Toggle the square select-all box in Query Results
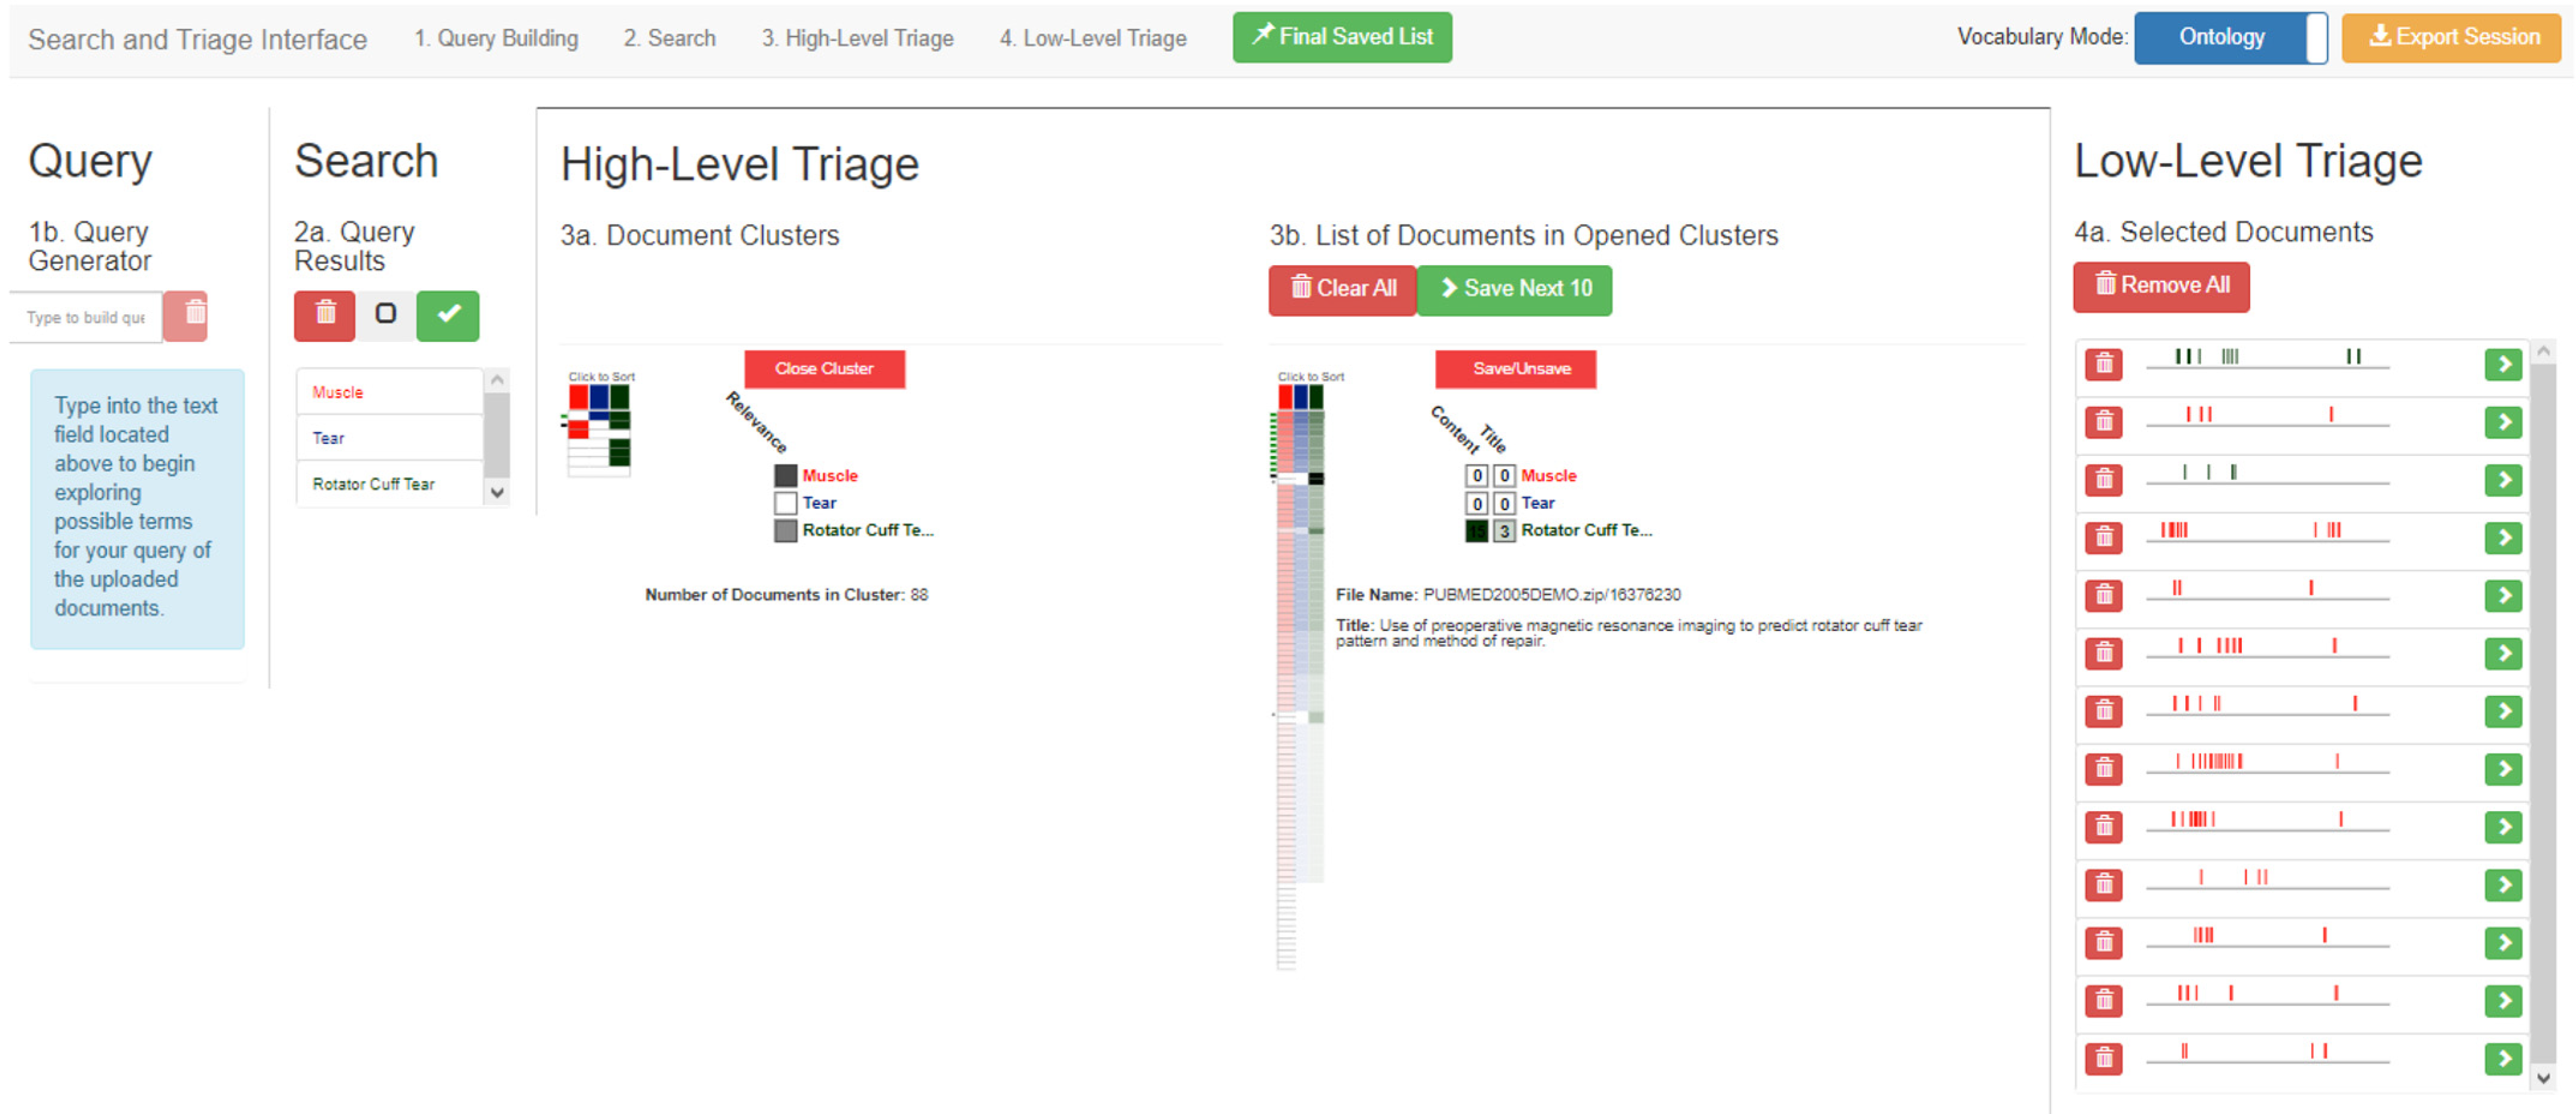This screenshot has height=1114, width=2576. click(x=386, y=314)
